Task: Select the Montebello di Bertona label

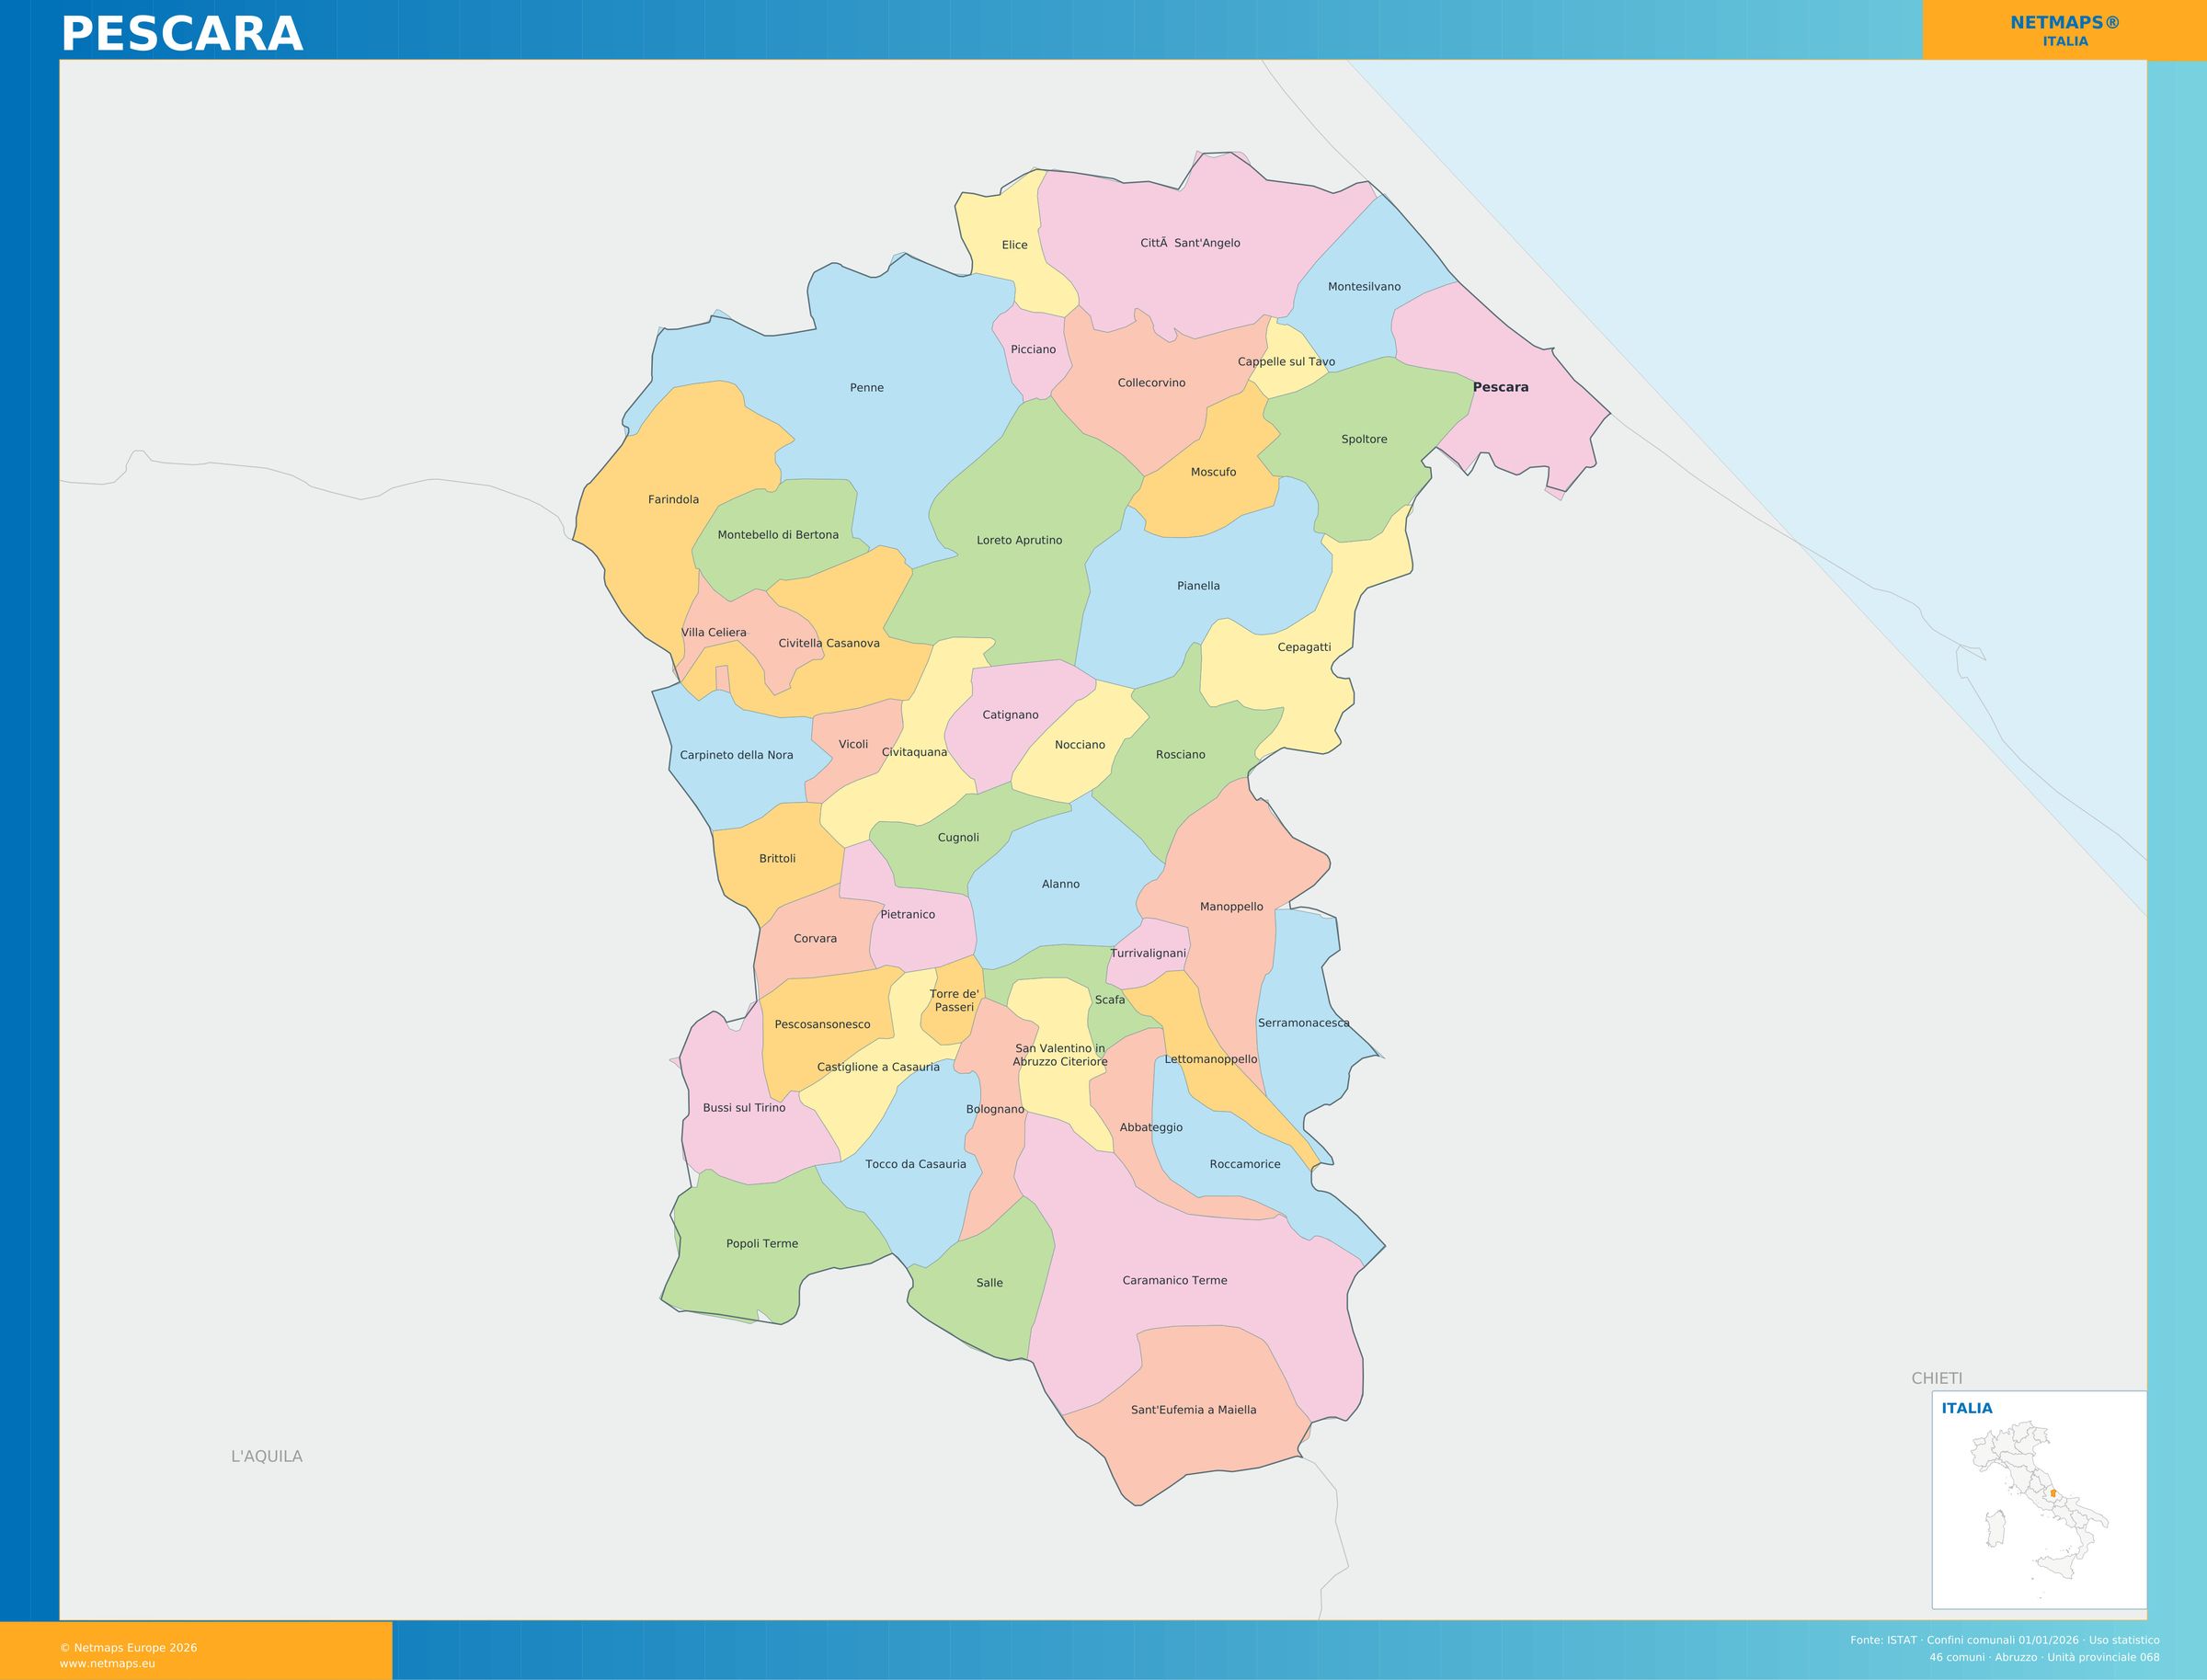Action: pyautogui.click(x=778, y=535)
